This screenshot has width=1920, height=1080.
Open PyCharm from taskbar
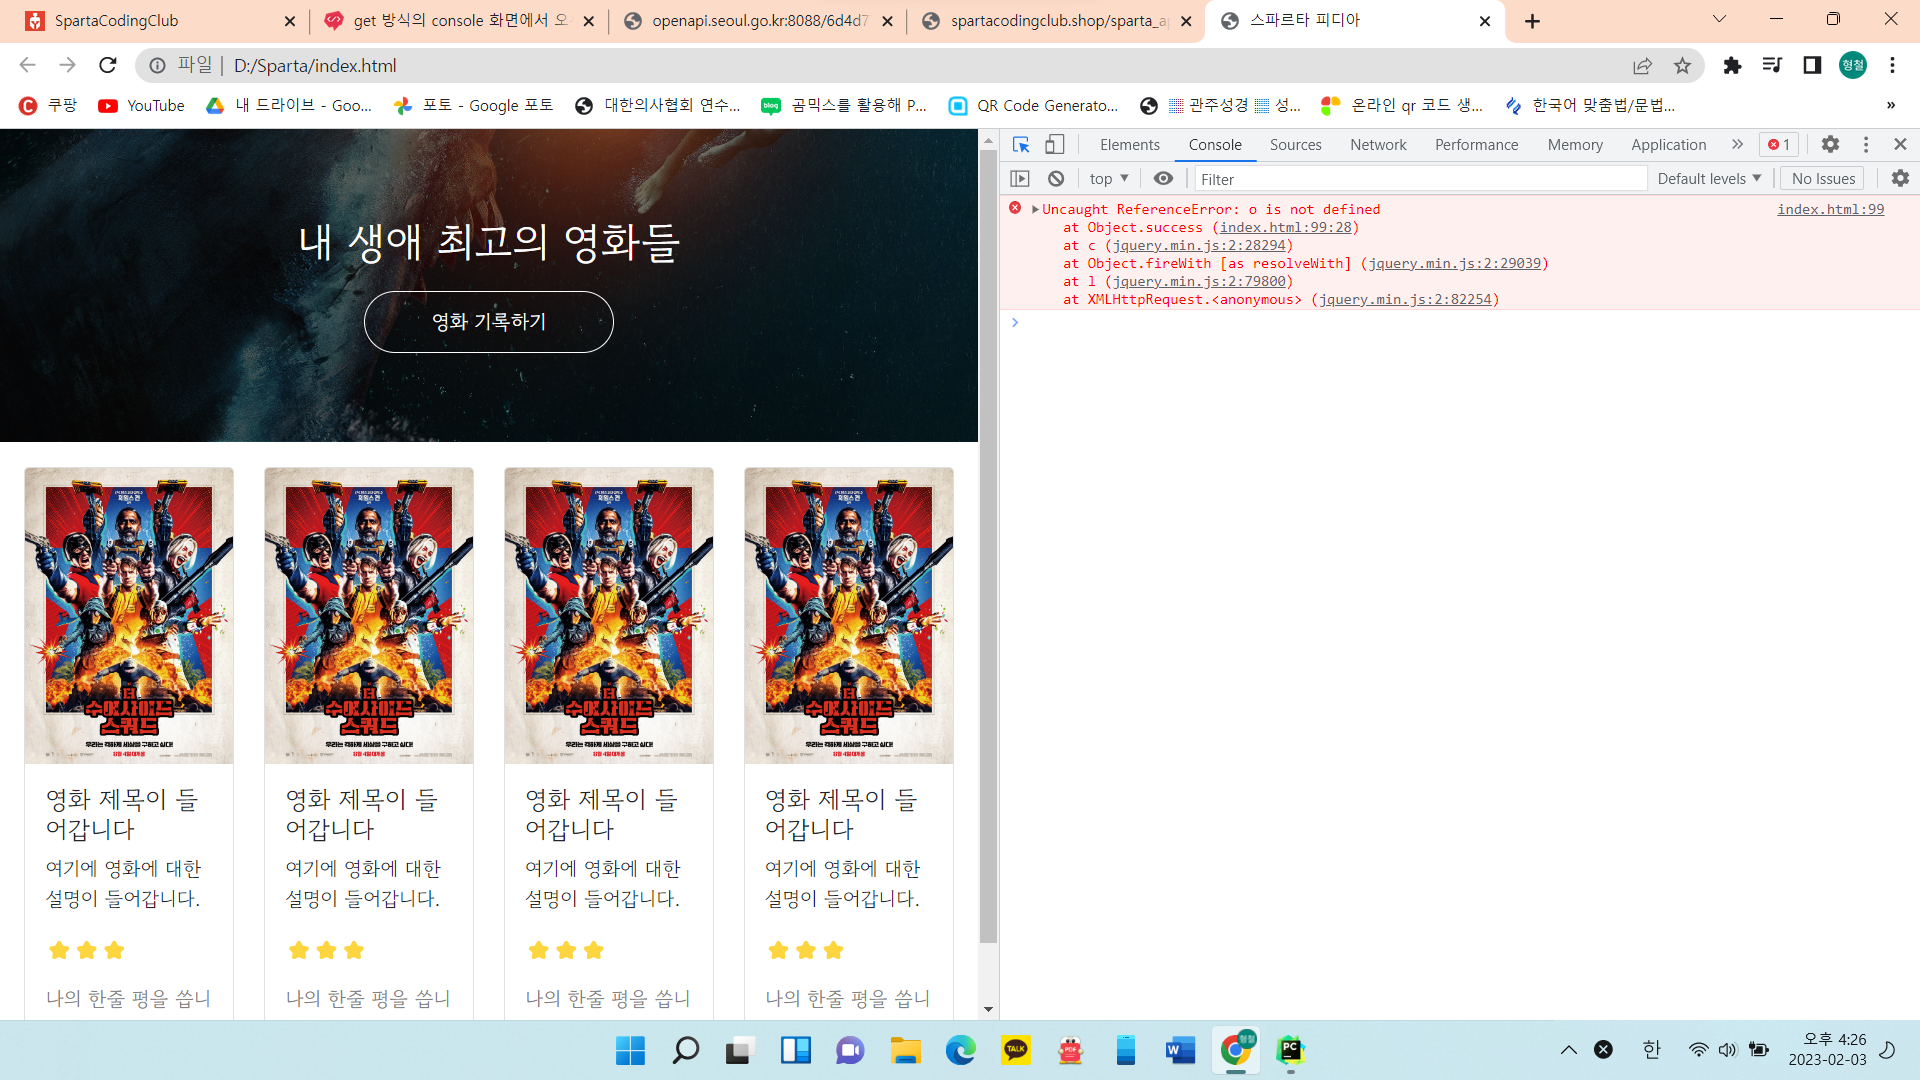point(1291,1050)
